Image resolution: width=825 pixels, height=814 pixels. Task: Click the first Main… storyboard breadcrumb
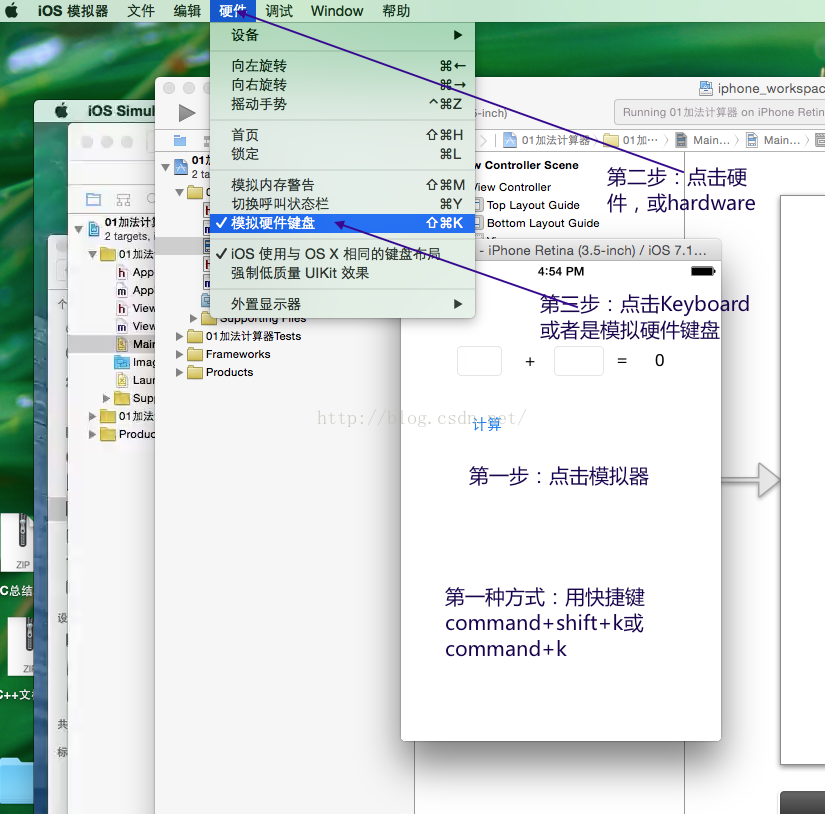click(x=703, y=140)
